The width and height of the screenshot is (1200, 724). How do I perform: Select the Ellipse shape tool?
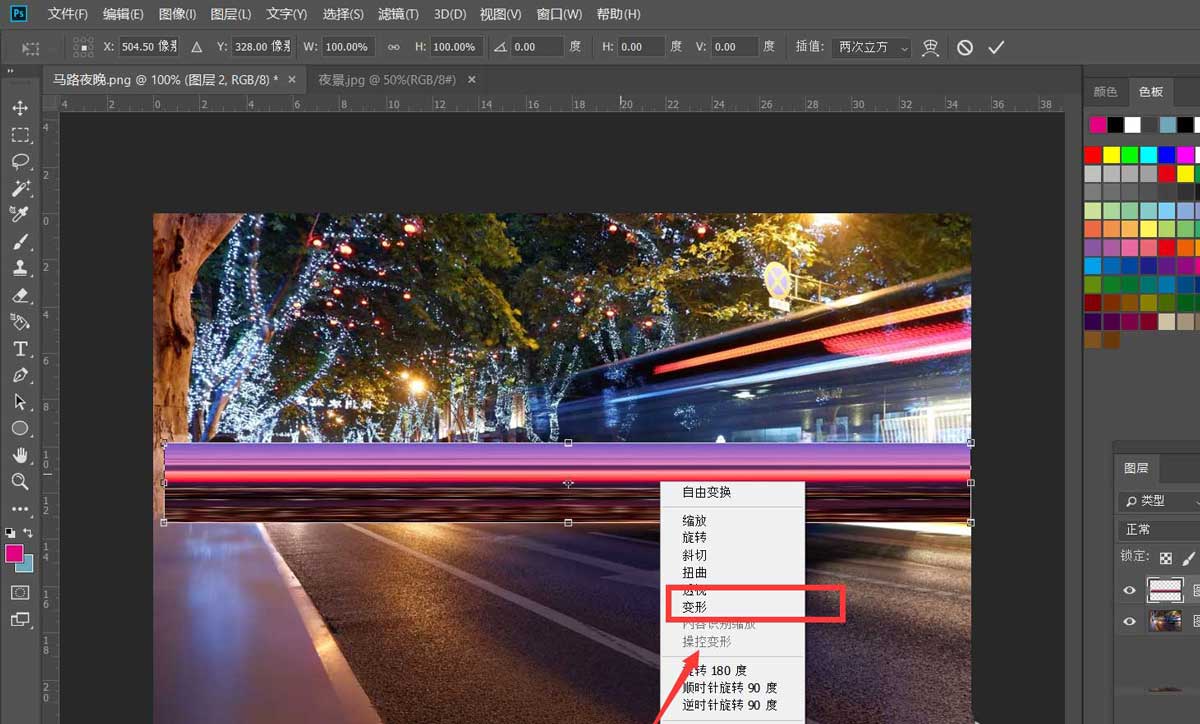(x=20, y=428)
